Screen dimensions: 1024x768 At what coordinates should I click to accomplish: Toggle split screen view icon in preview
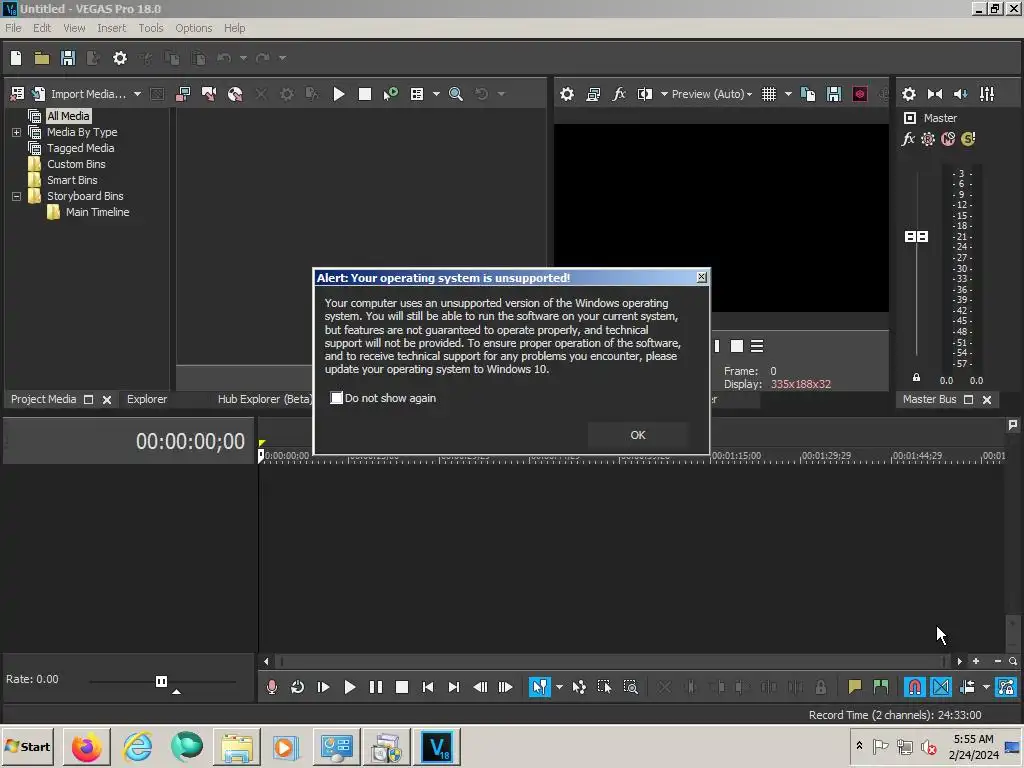click(645, 94)
